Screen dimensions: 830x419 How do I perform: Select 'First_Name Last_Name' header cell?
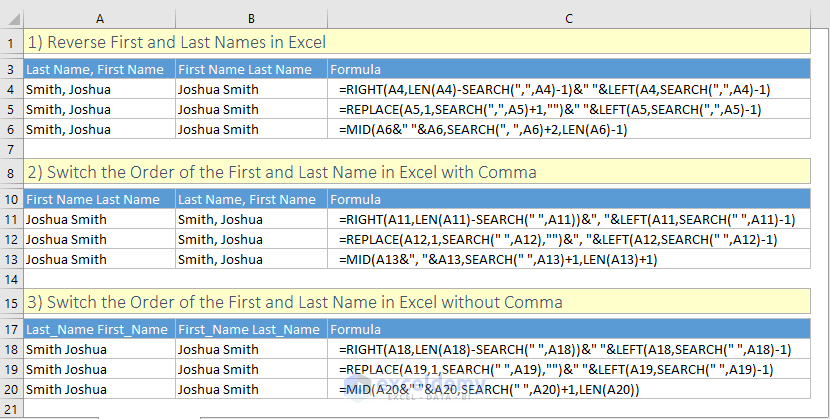(251, 330)
